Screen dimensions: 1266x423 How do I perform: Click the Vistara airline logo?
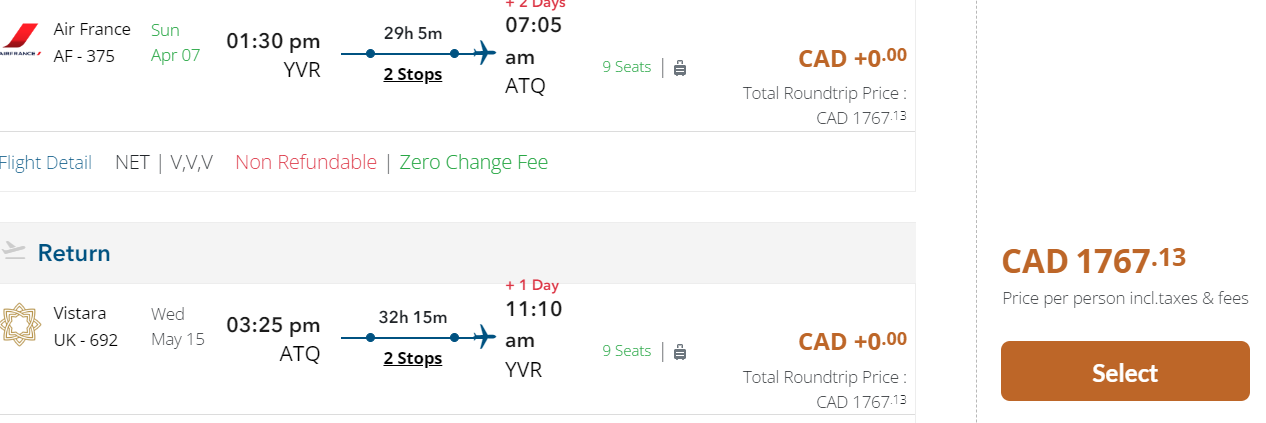click(20, 325)
